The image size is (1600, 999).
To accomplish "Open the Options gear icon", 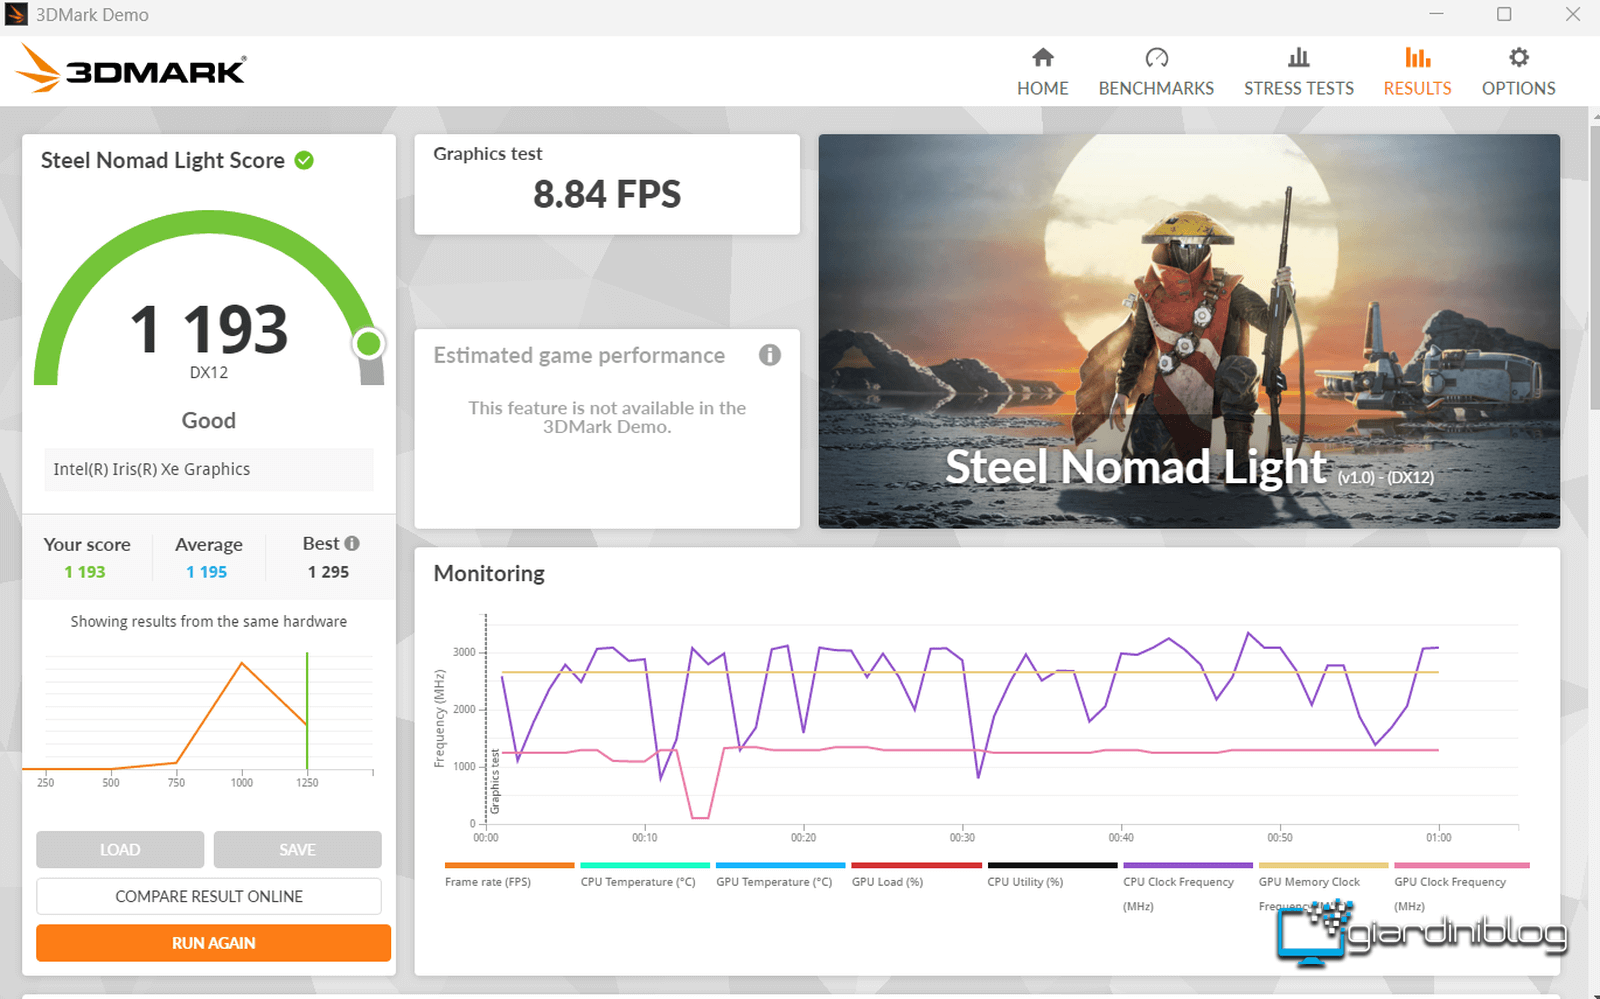I will 1518,57.
